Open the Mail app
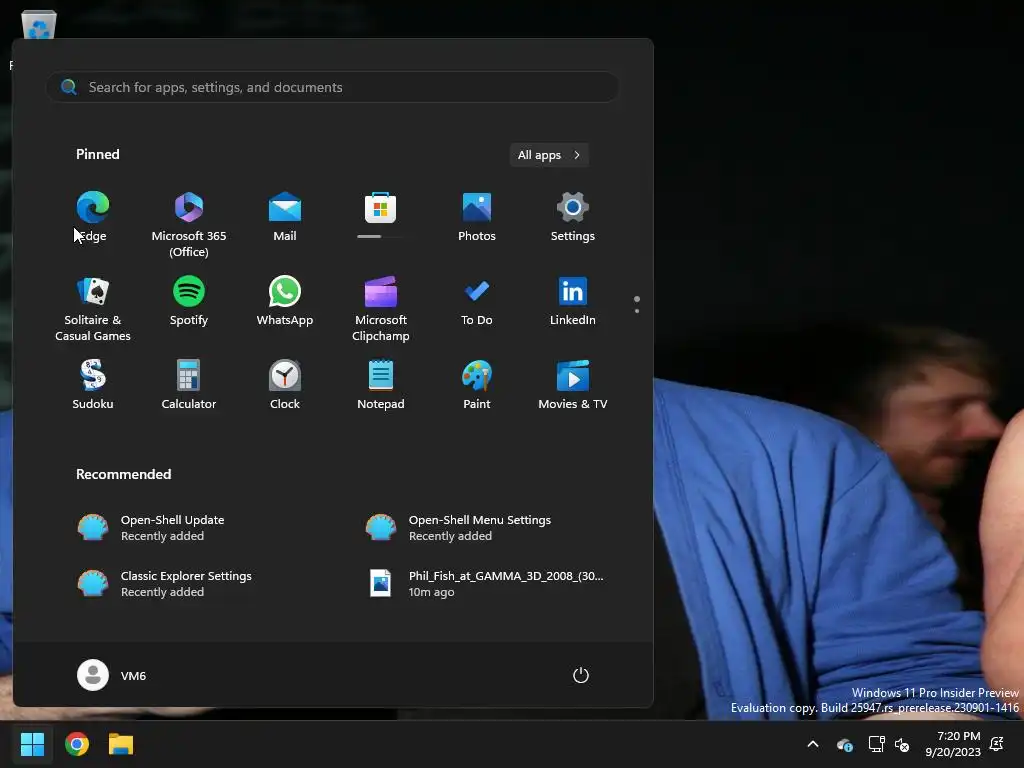The image size is (1024, 768). [285, 217]
